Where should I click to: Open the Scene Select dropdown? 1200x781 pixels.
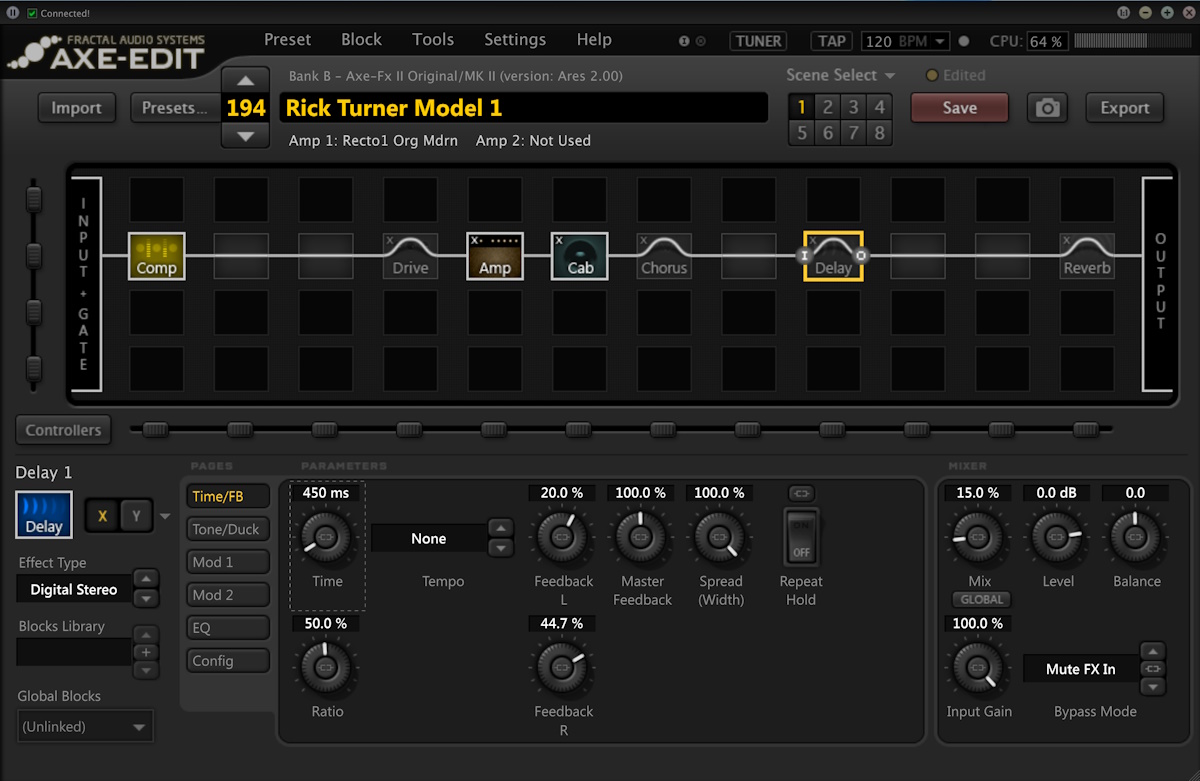click(840, 75)
